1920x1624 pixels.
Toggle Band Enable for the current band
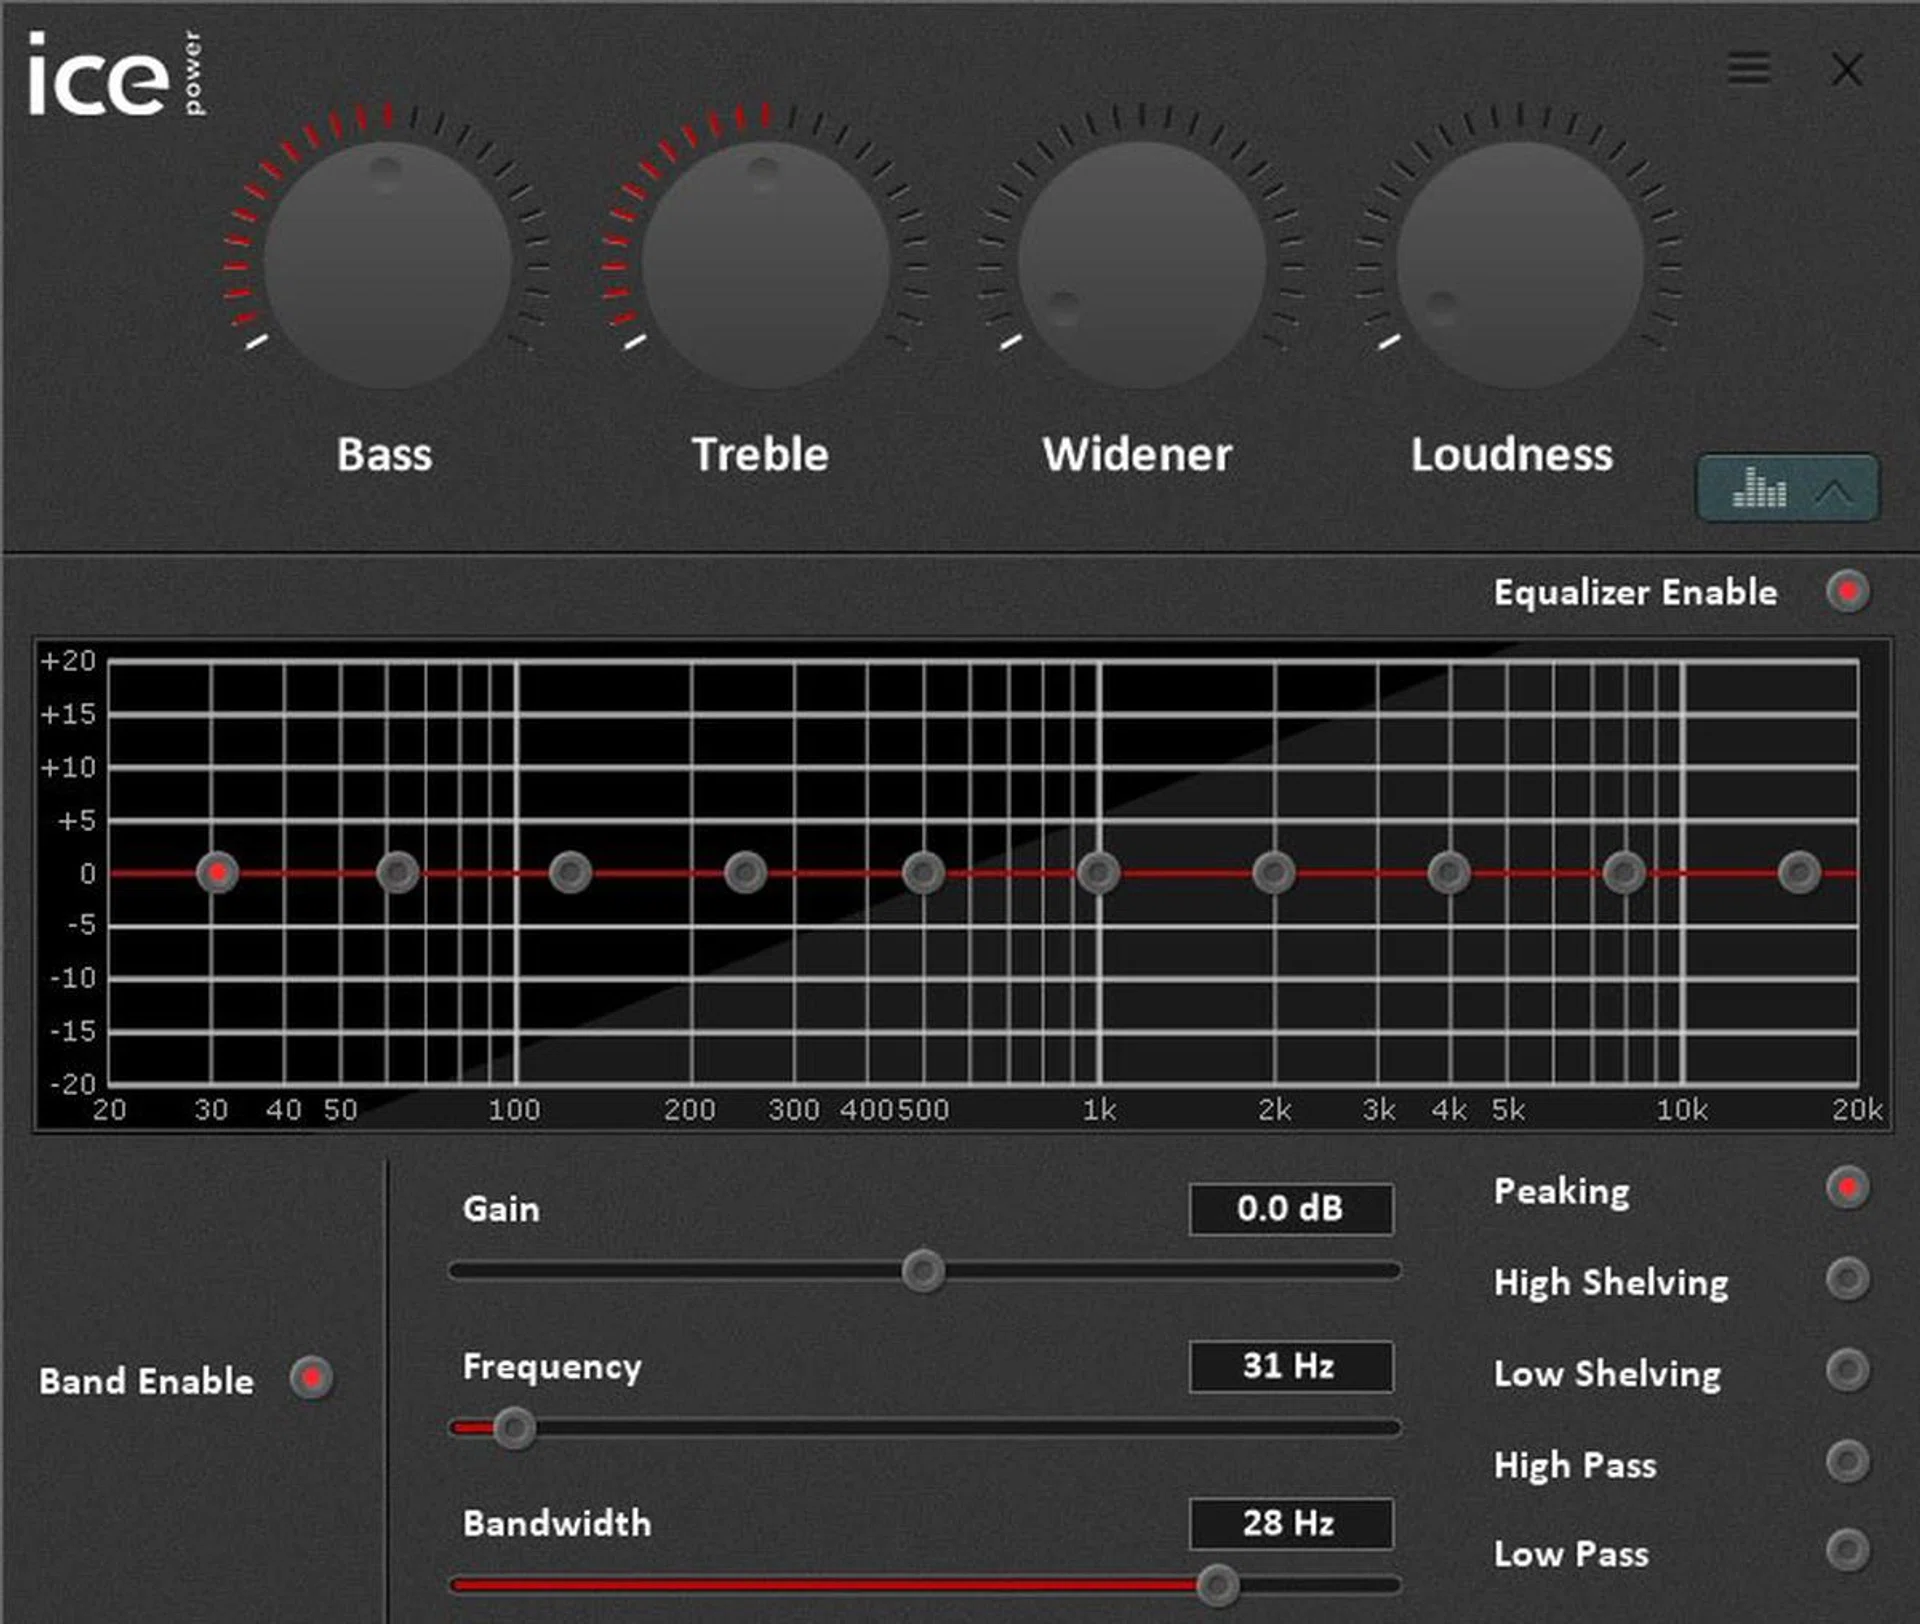point(311,1378)
